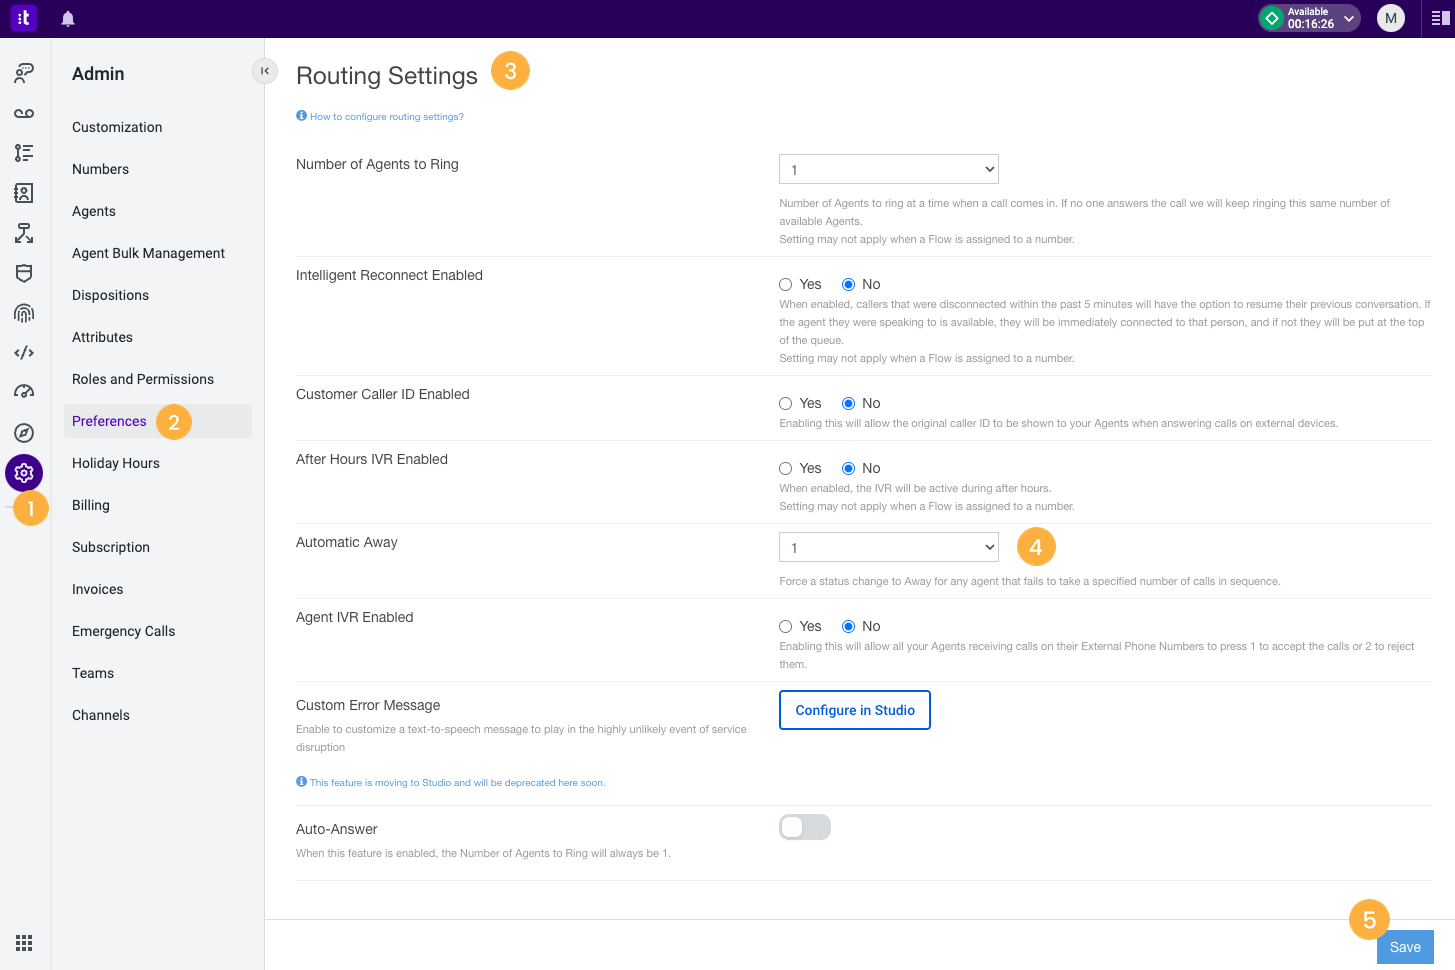Open the feature moving to Studio link
This screenshot has width=1455, height=970.
[457, 783]
